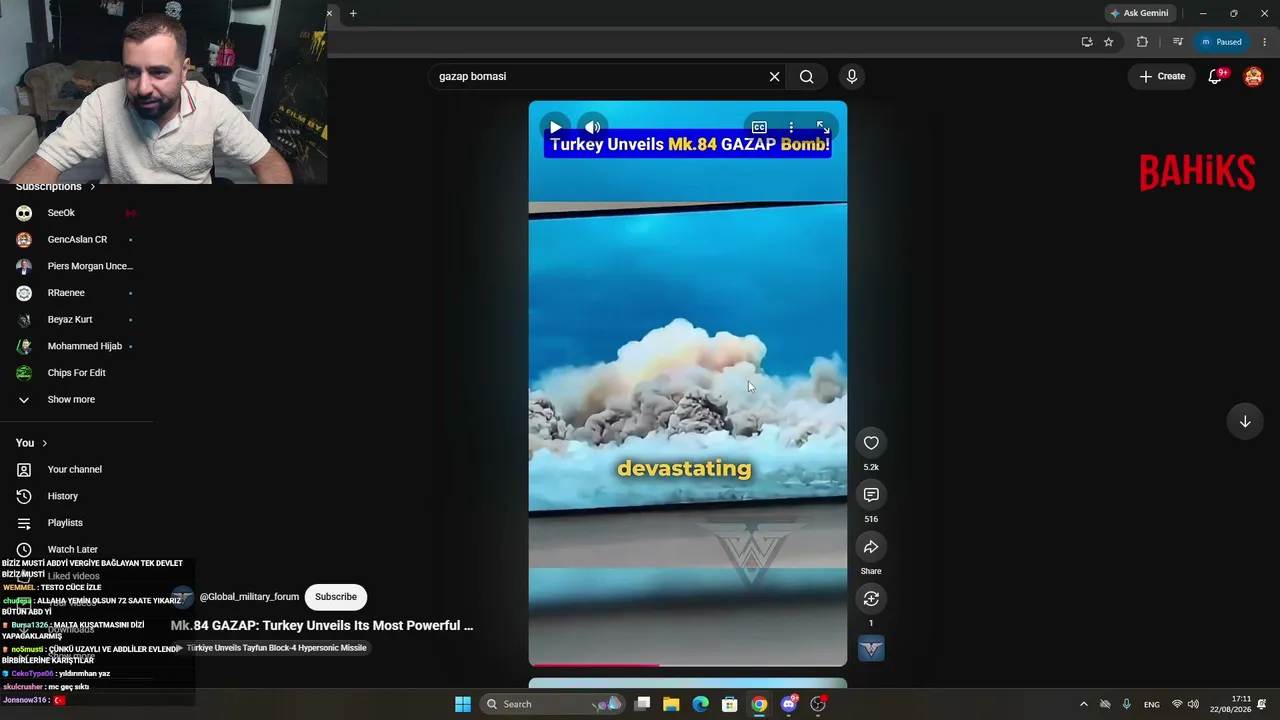Open the comments with 516 count
This screenshot has height=720, width=1280.
point(871,495)
